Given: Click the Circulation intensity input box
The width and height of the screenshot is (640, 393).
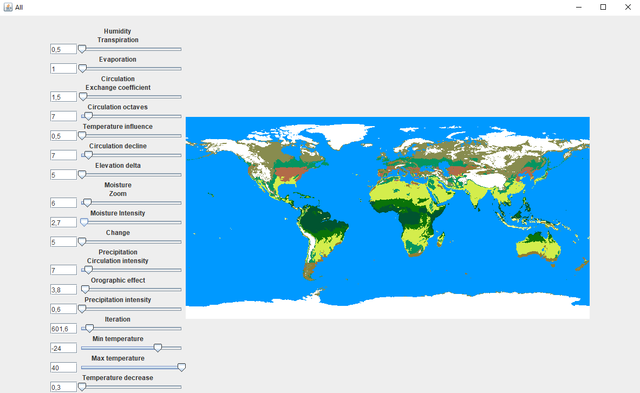Looking at the screenshot, I should pos(63,270).
